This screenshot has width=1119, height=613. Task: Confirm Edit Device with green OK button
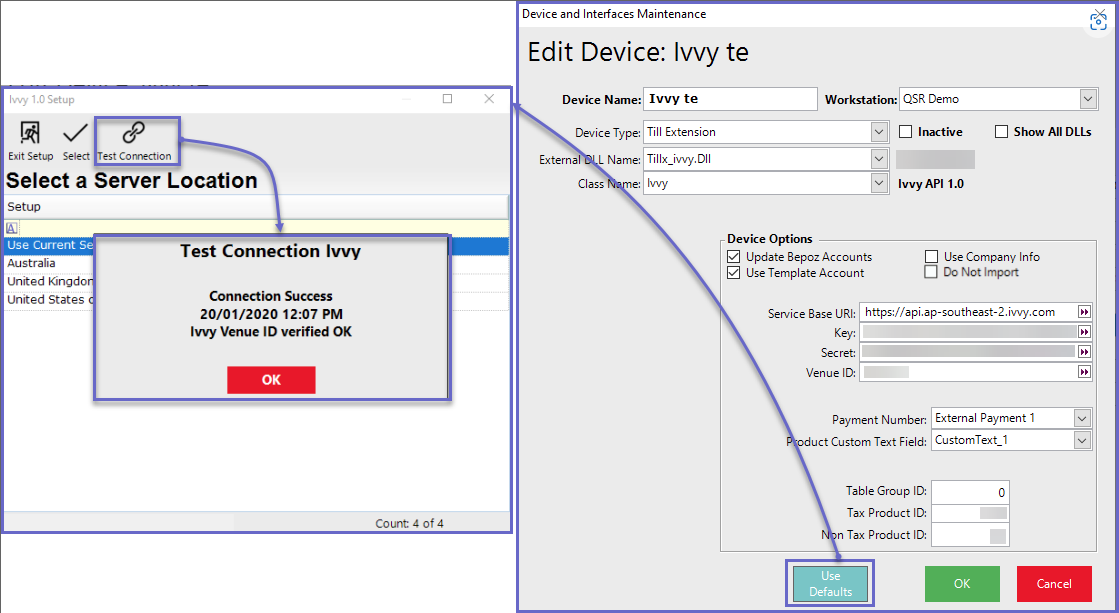click(962, 584)
